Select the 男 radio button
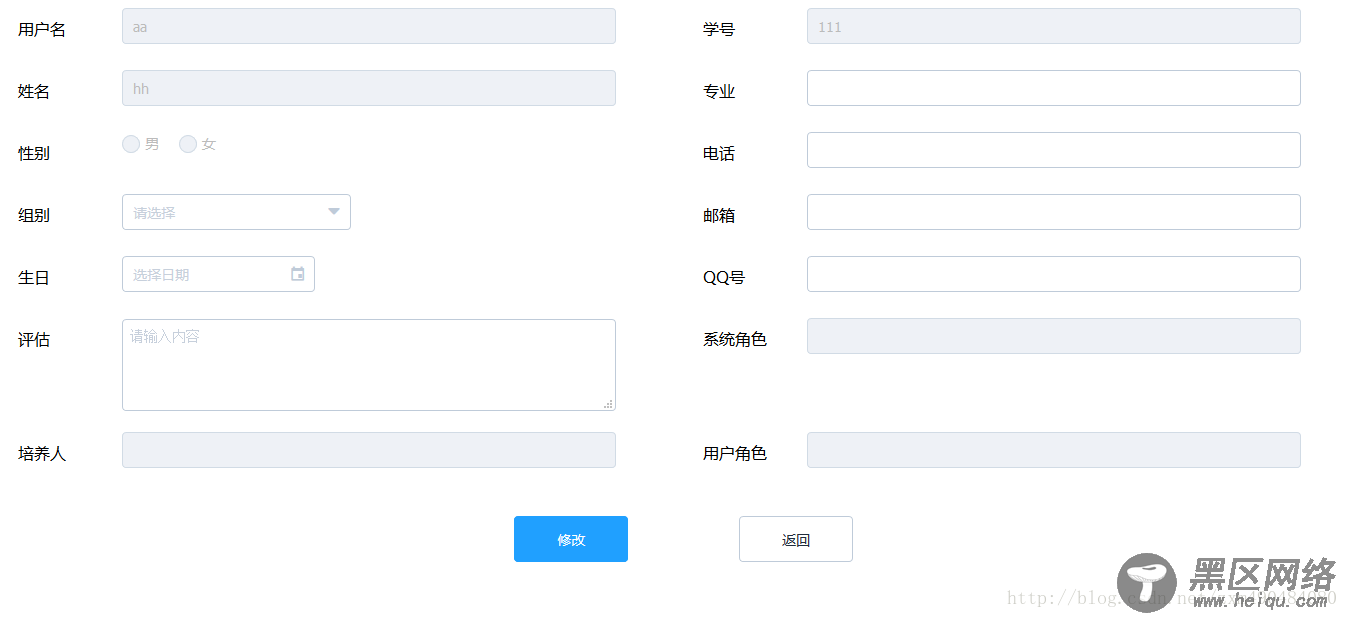 pos(131,144)
